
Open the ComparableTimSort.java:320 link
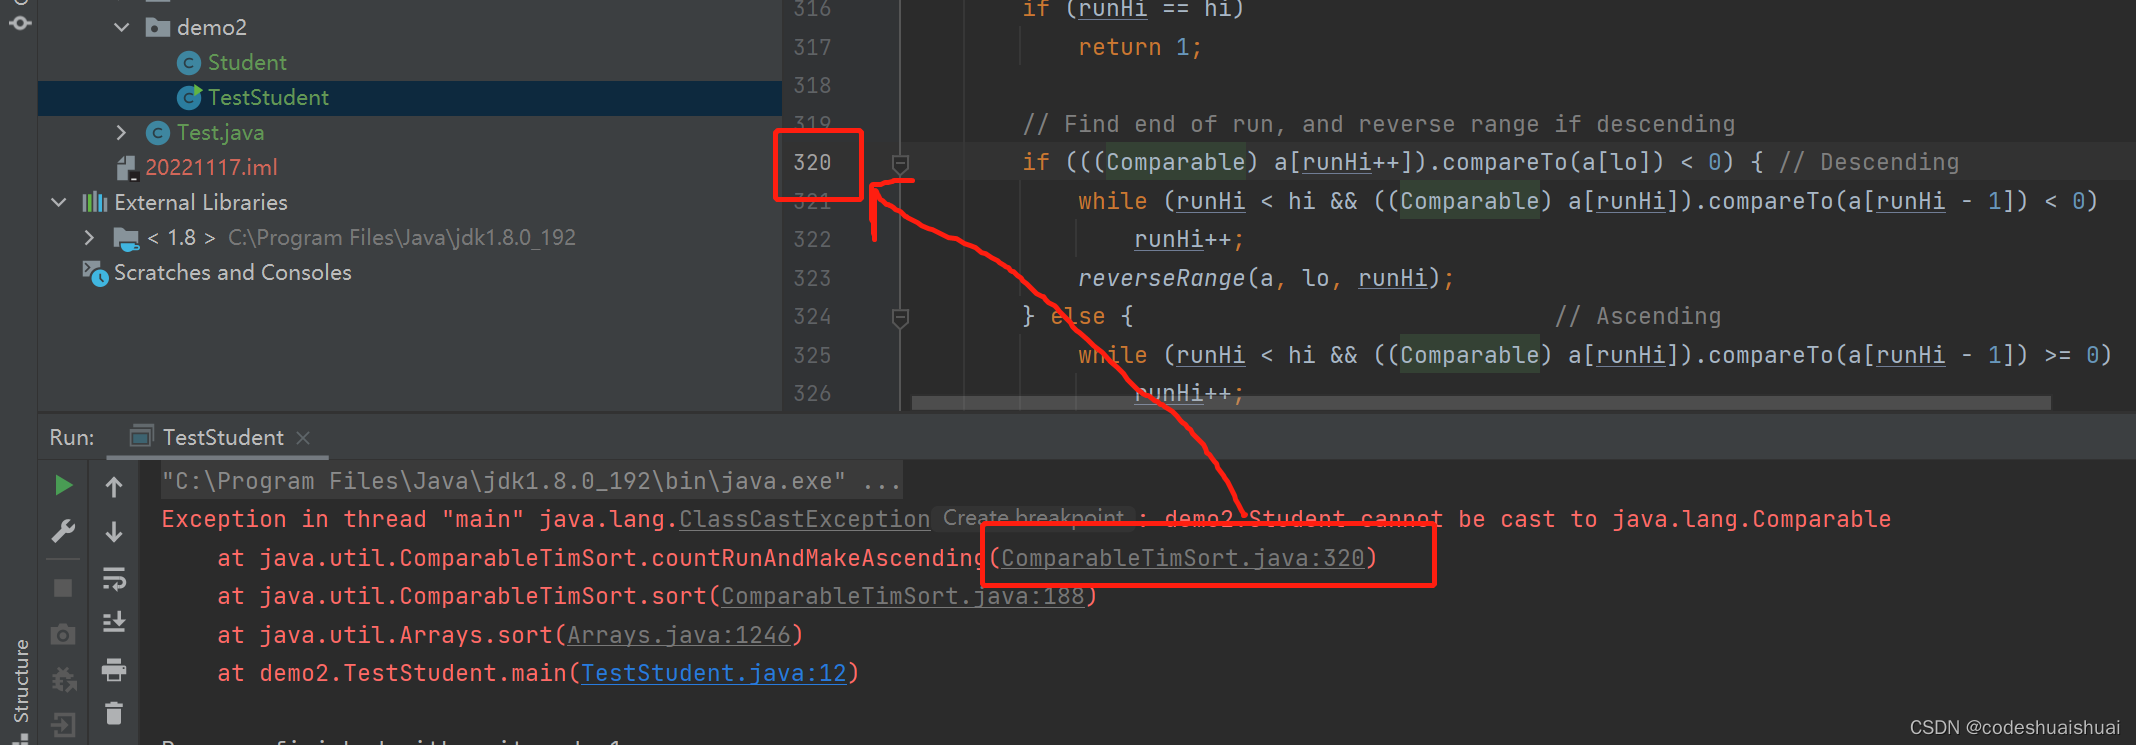[x=1183, y=558]
